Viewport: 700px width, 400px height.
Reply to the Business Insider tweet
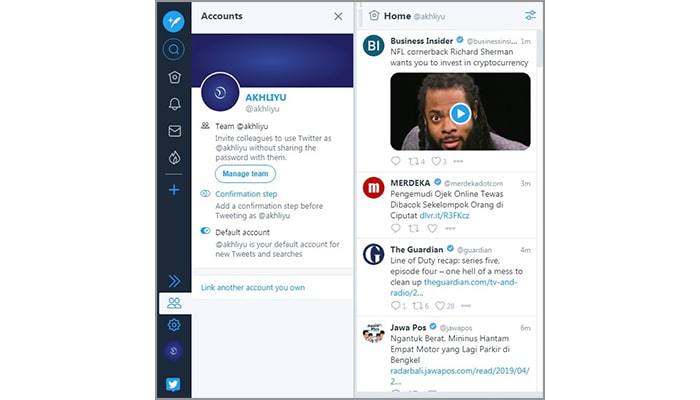[396, 161]
